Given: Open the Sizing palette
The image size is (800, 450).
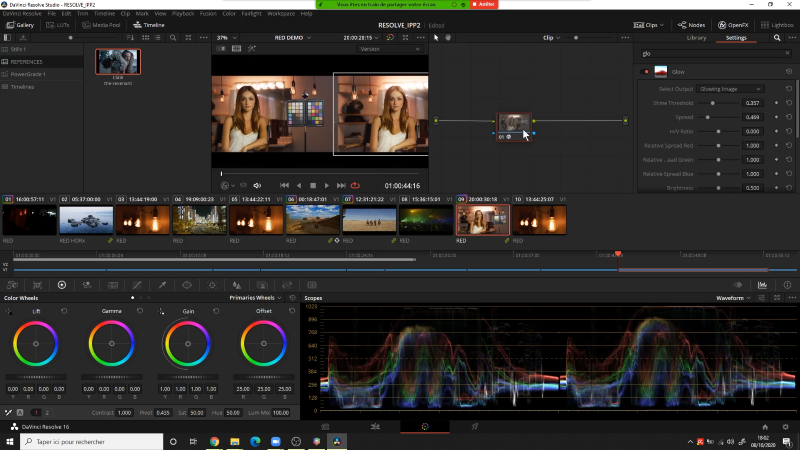Looking at the screenshot, I should 287,285.
